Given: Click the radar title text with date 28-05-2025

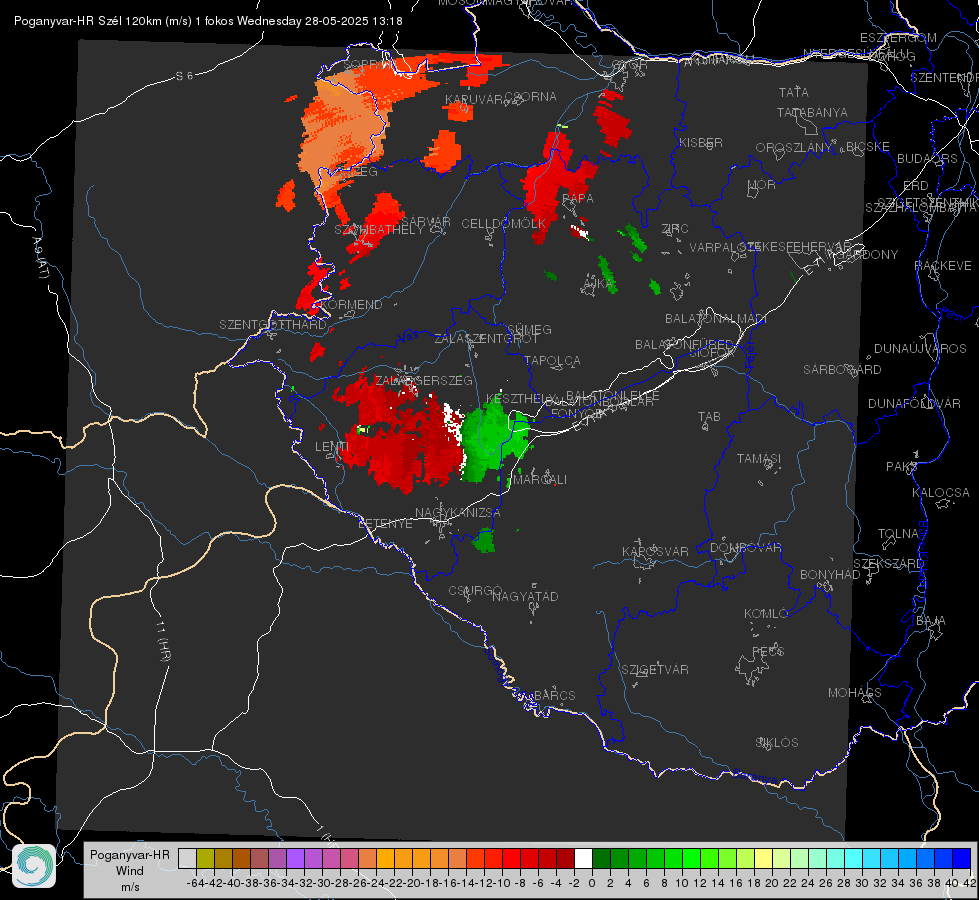Looking at the screenshot, I should [x=209, y=21].
